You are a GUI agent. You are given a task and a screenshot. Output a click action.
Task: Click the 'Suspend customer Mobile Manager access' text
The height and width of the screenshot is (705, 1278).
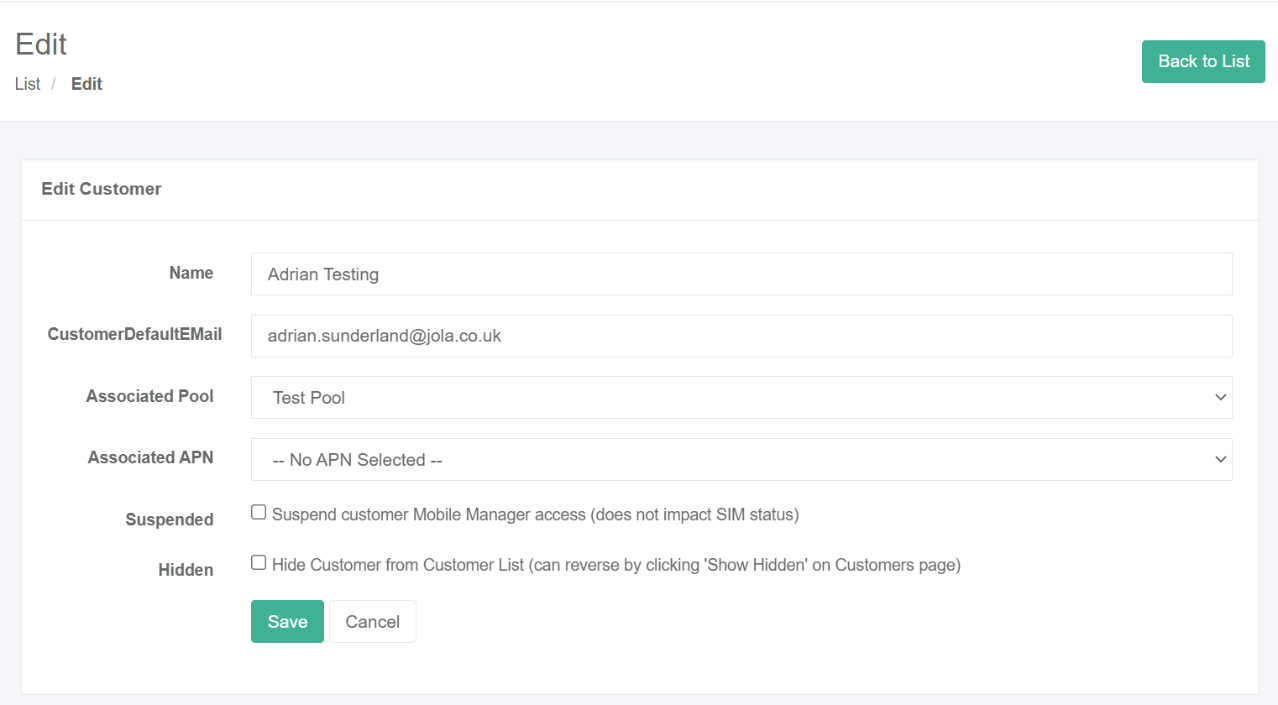click(x=535, y=515)
